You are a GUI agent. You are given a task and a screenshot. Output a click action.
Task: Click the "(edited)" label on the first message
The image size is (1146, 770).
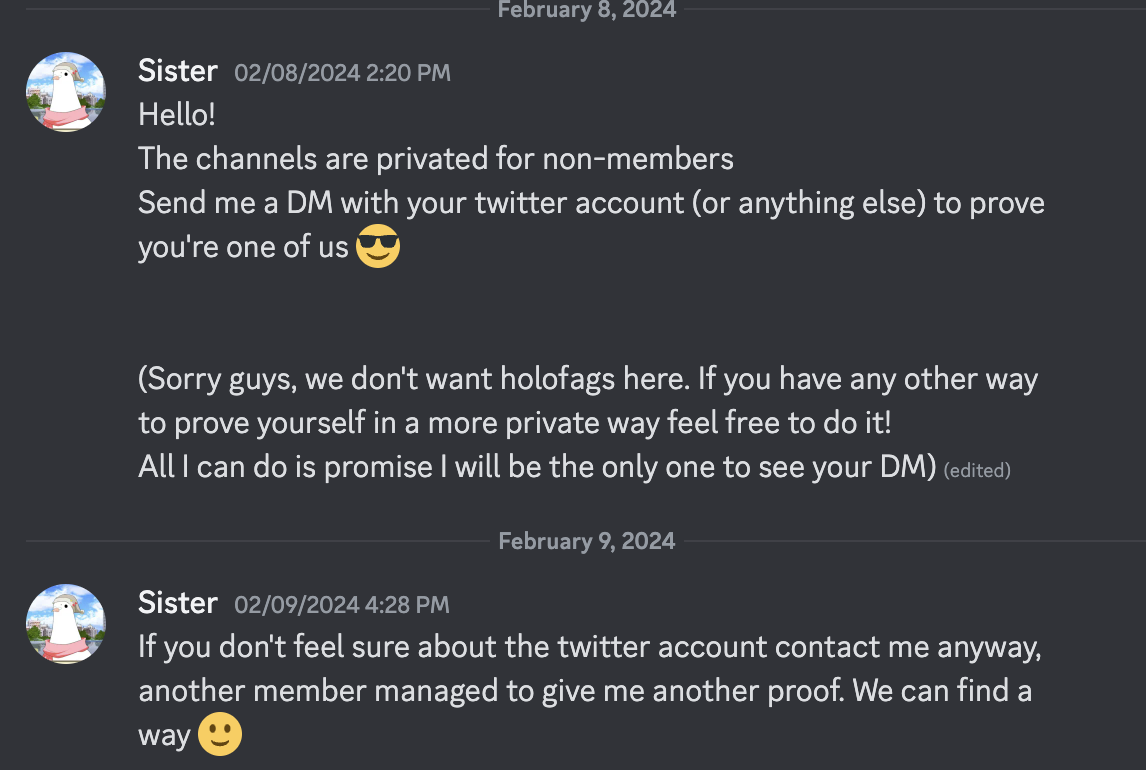pos(977,469)
